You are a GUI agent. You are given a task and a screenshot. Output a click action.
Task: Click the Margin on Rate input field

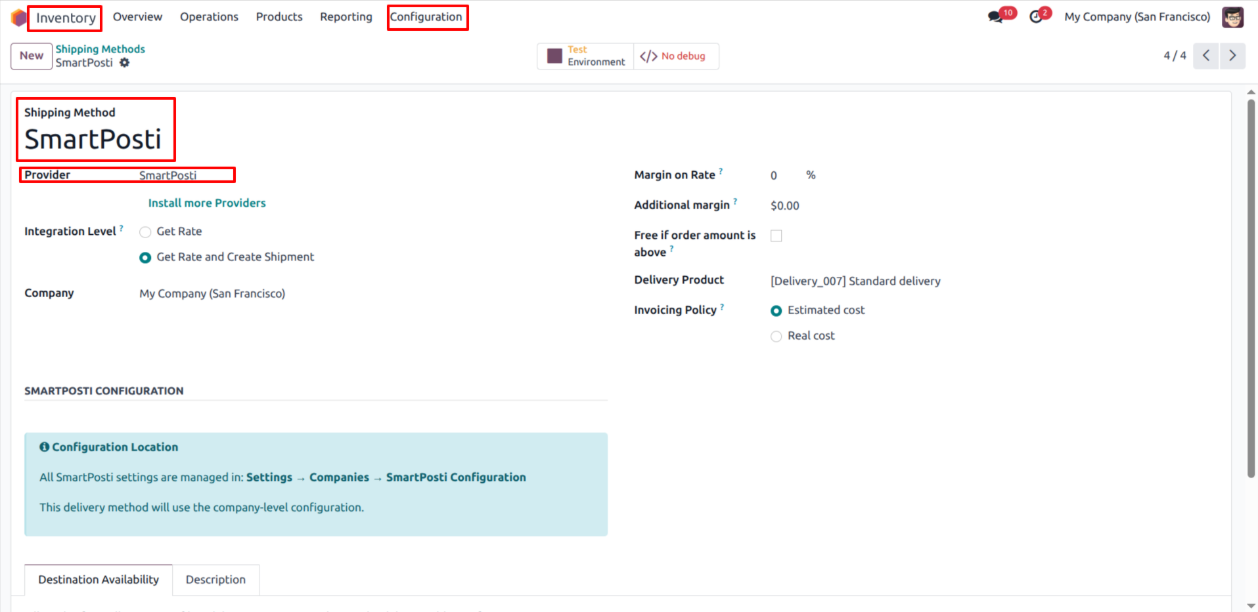coord(783,176)
